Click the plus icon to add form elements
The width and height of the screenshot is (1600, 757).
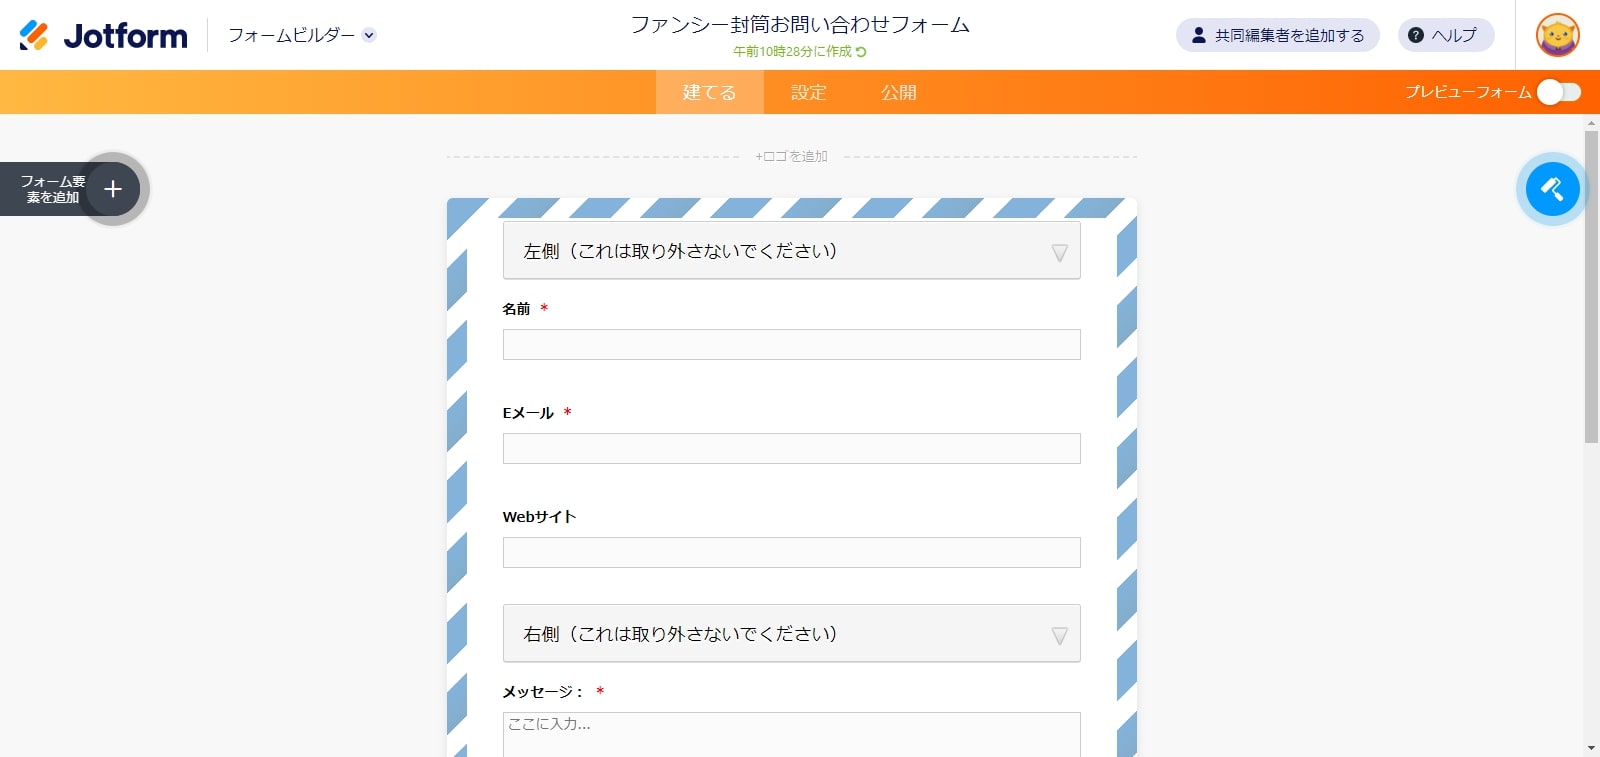click(113, 189)
